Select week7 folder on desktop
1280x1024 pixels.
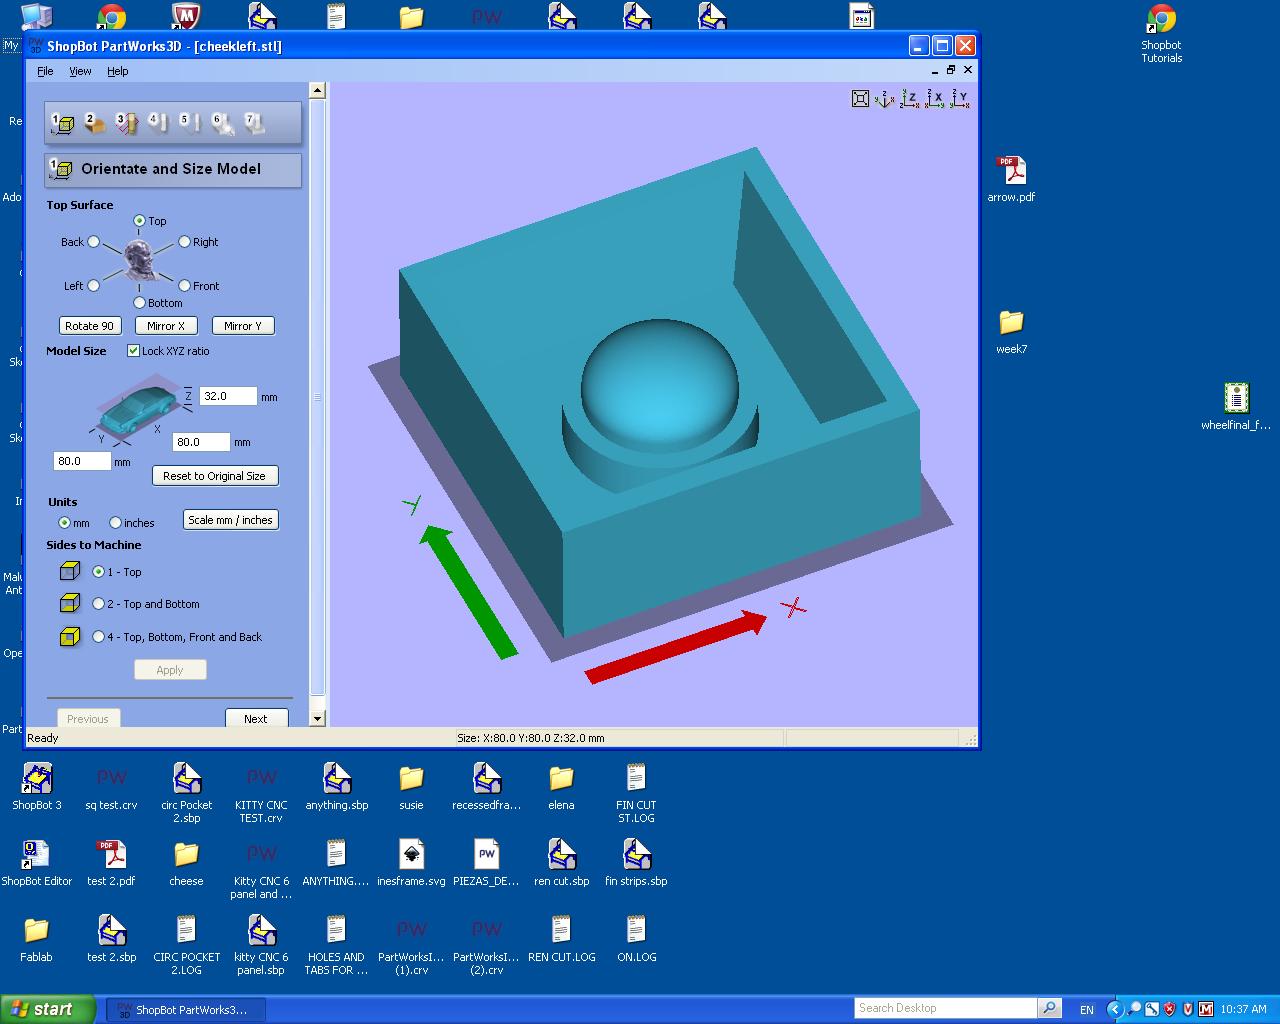pos(1011,332)
